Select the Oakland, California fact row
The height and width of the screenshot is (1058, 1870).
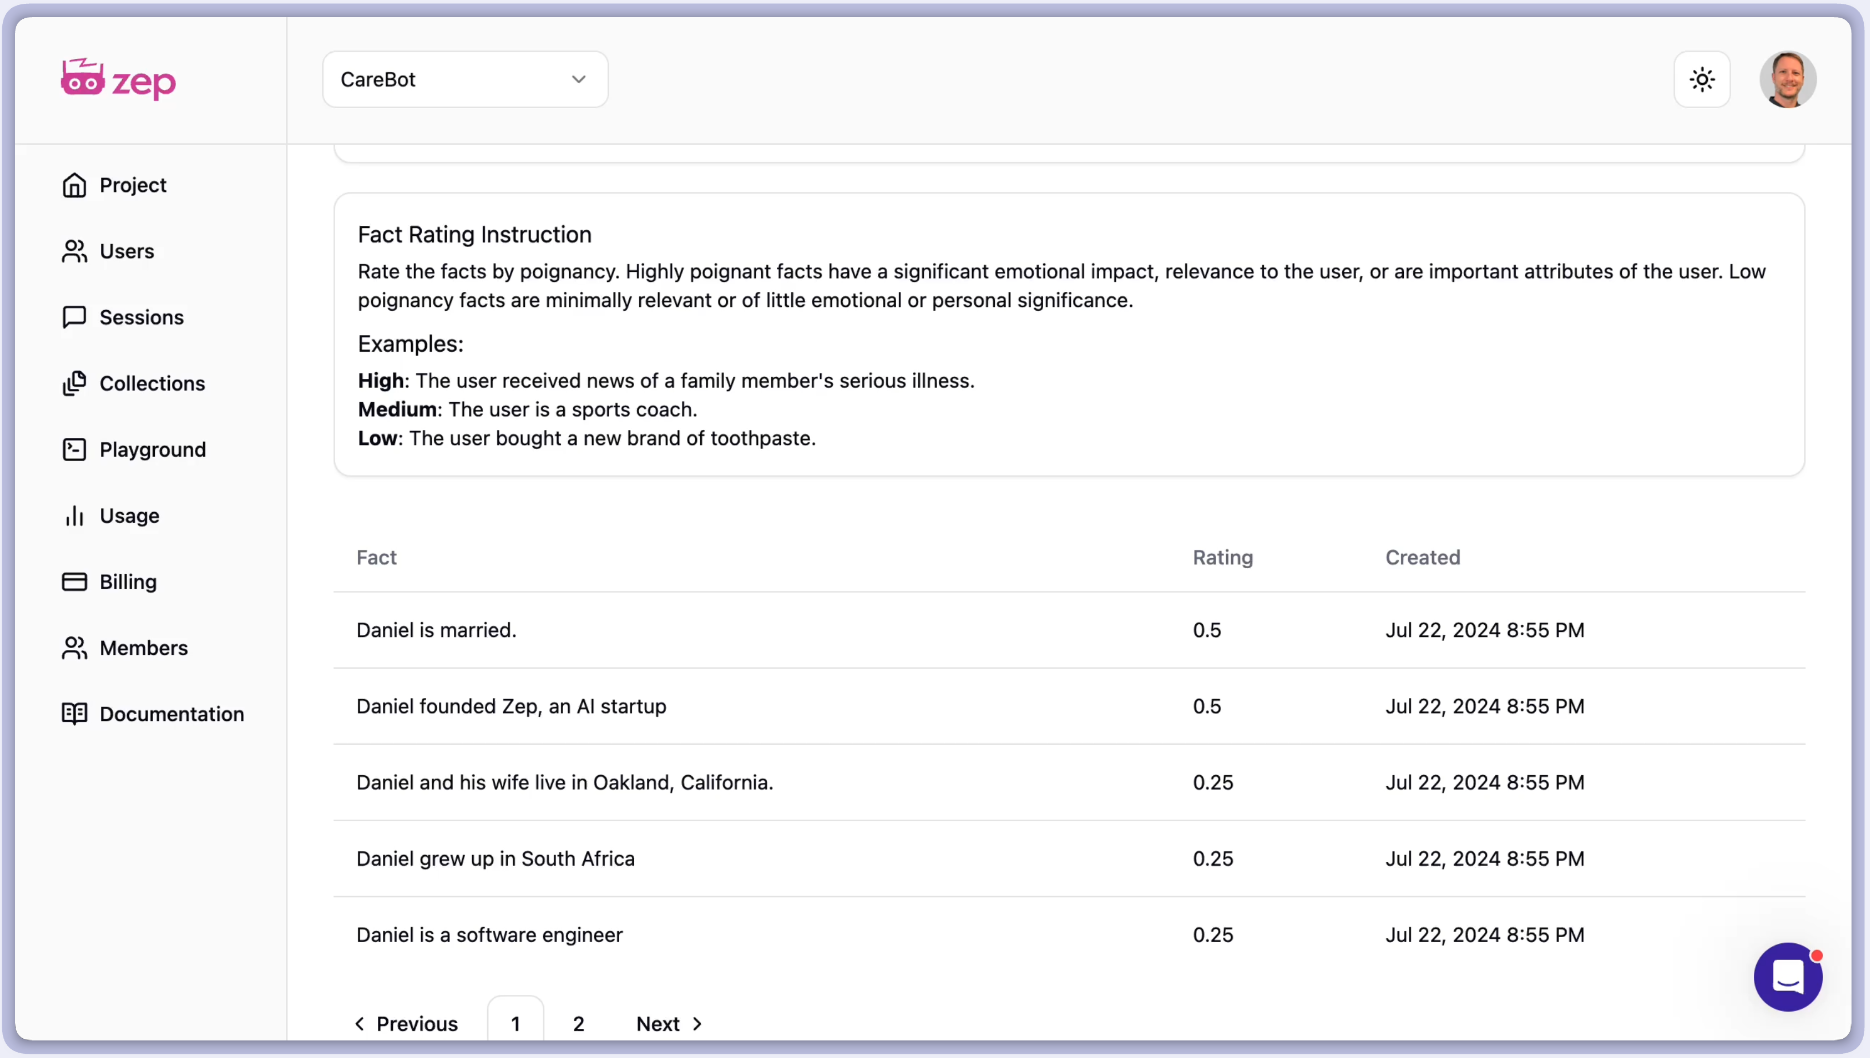tap(1069, 782)
